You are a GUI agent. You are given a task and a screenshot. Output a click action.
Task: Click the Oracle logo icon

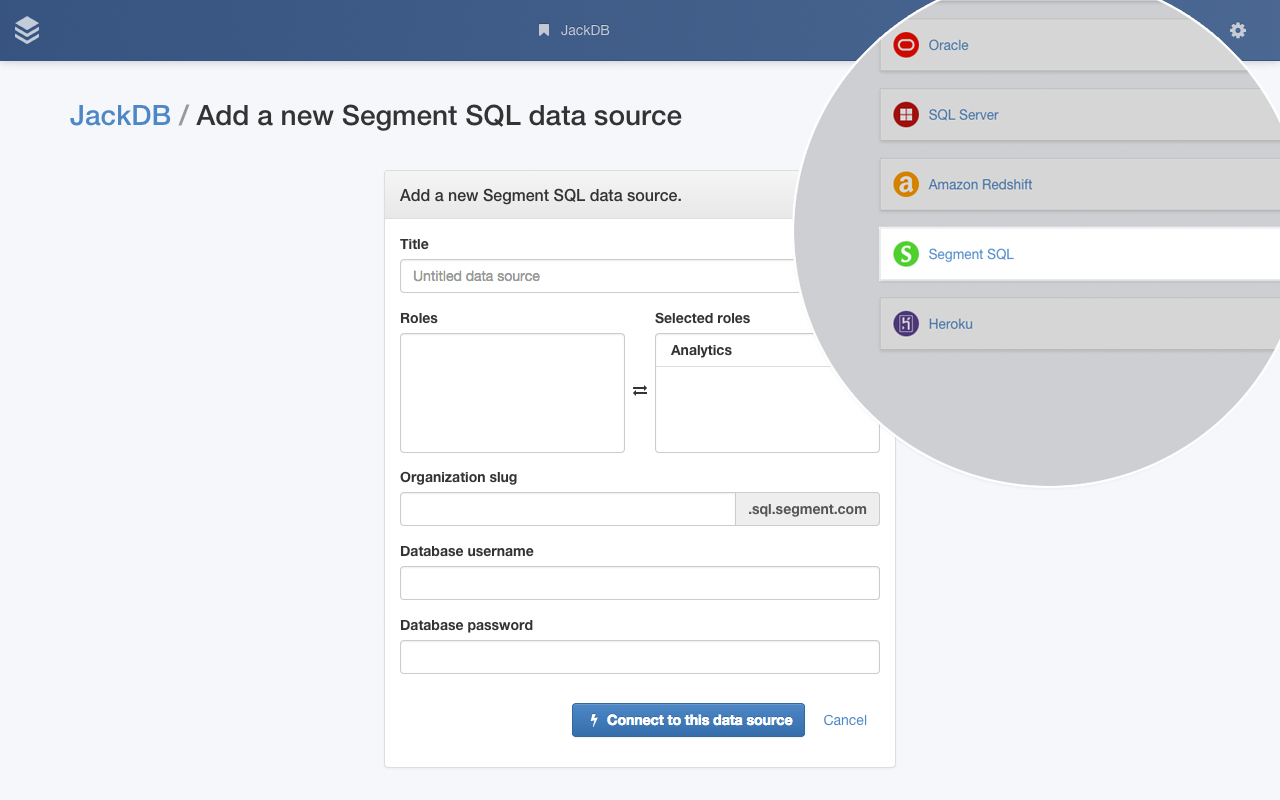pyautogui.click(x=906, y=45)
